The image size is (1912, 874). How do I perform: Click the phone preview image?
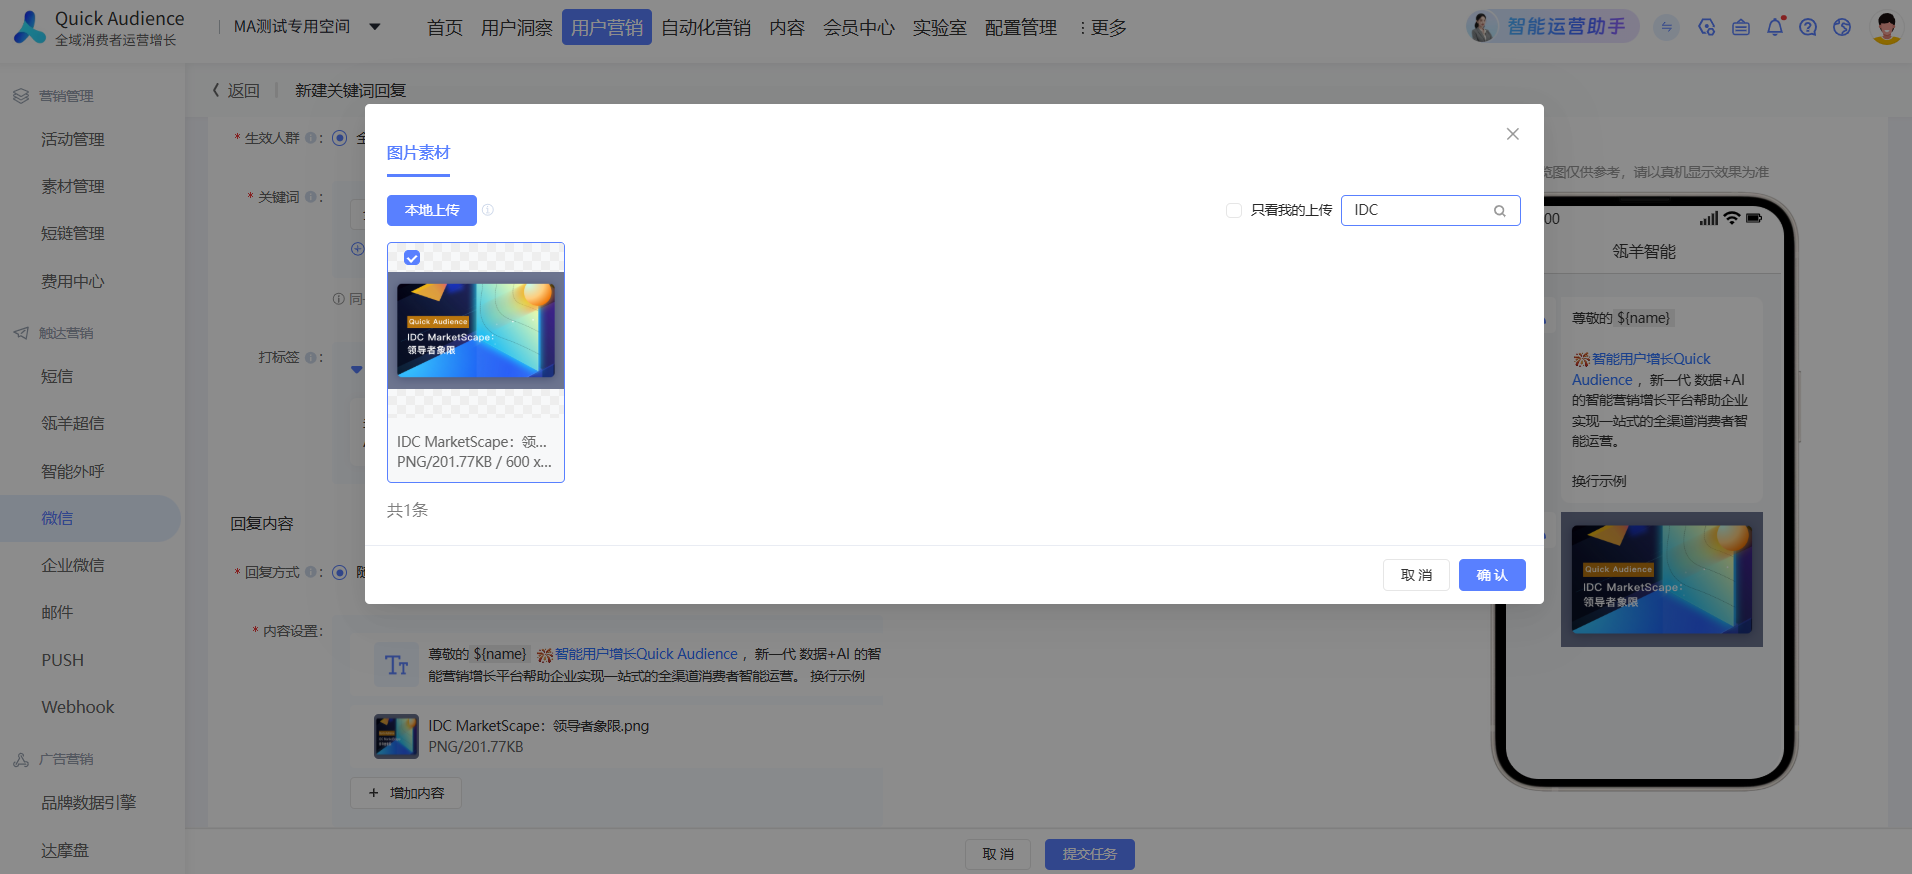(1661, 579)
